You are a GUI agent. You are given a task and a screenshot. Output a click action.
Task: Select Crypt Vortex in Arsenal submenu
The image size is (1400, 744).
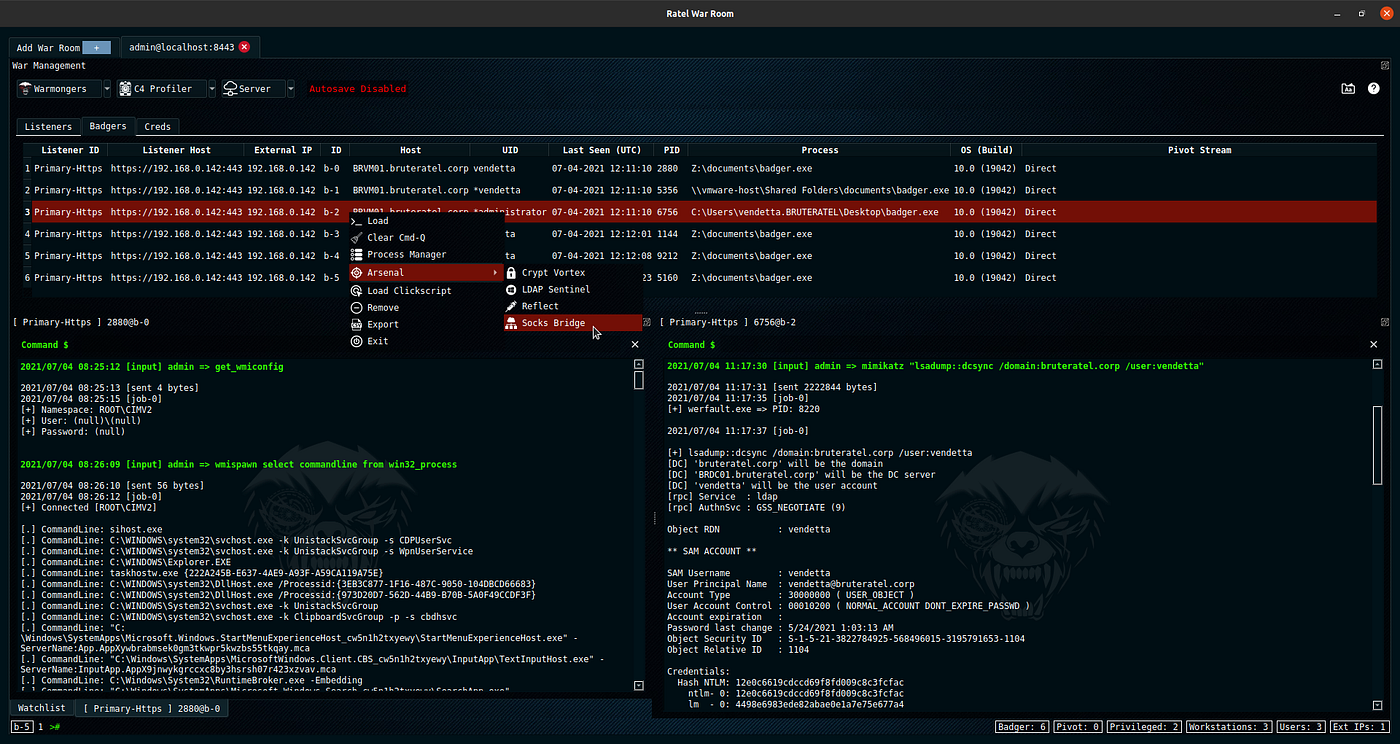click(554, 273)
